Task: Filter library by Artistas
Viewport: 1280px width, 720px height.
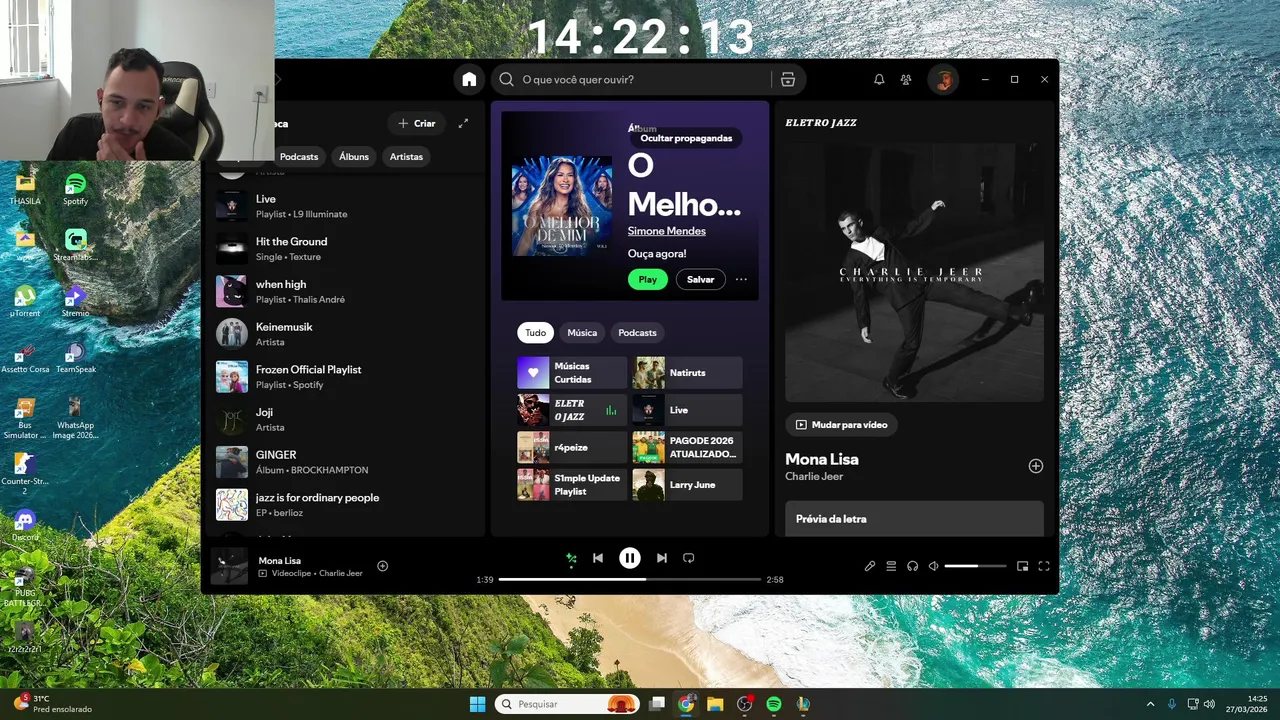Action: [407, 157]
